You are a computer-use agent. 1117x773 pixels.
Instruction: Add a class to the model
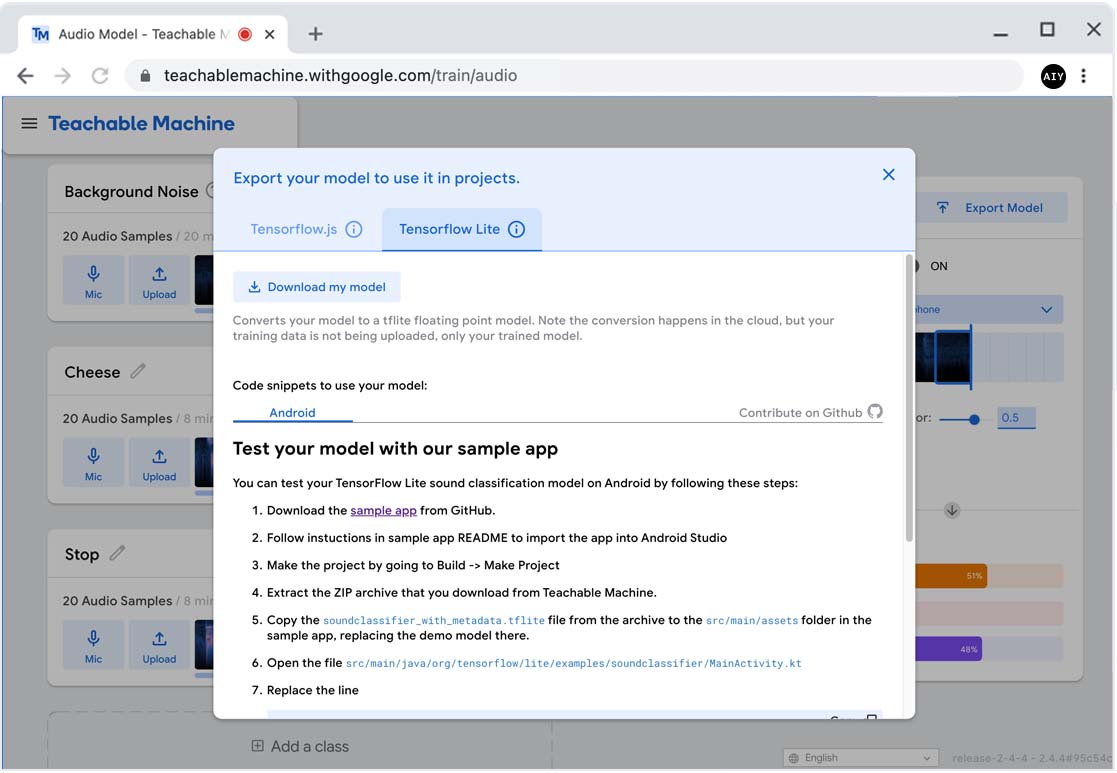click(x=300, y=747)
